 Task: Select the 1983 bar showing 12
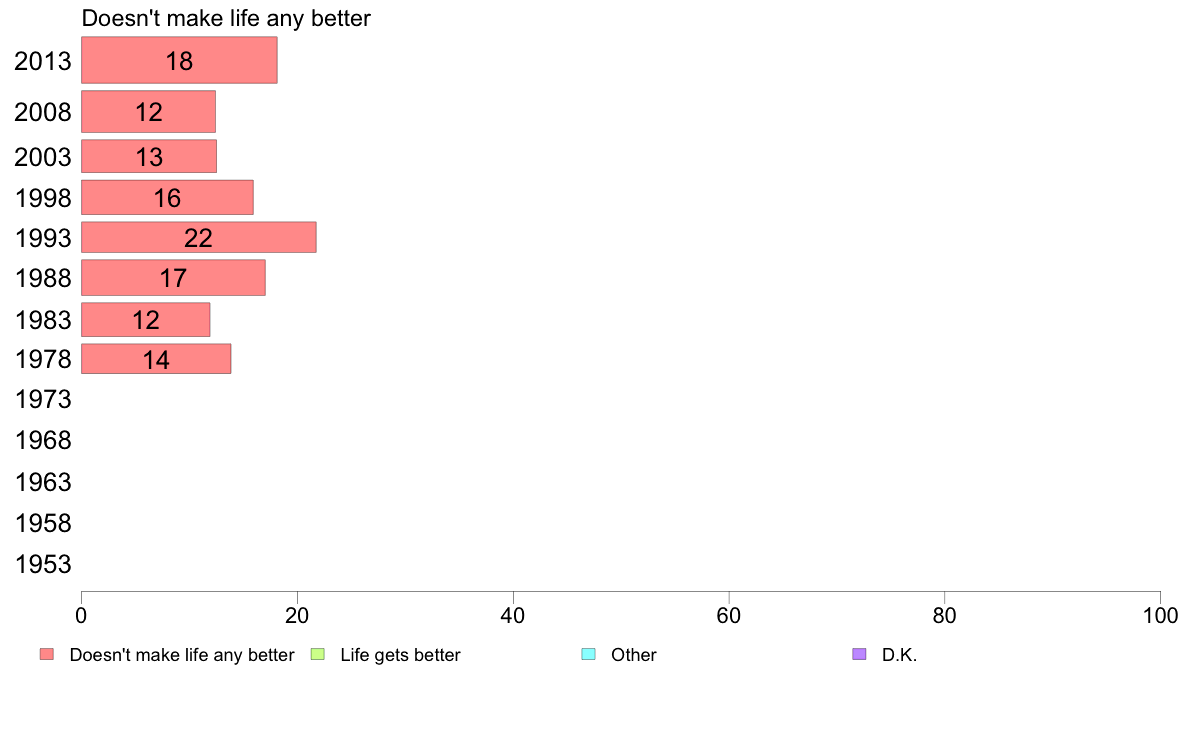145,319
